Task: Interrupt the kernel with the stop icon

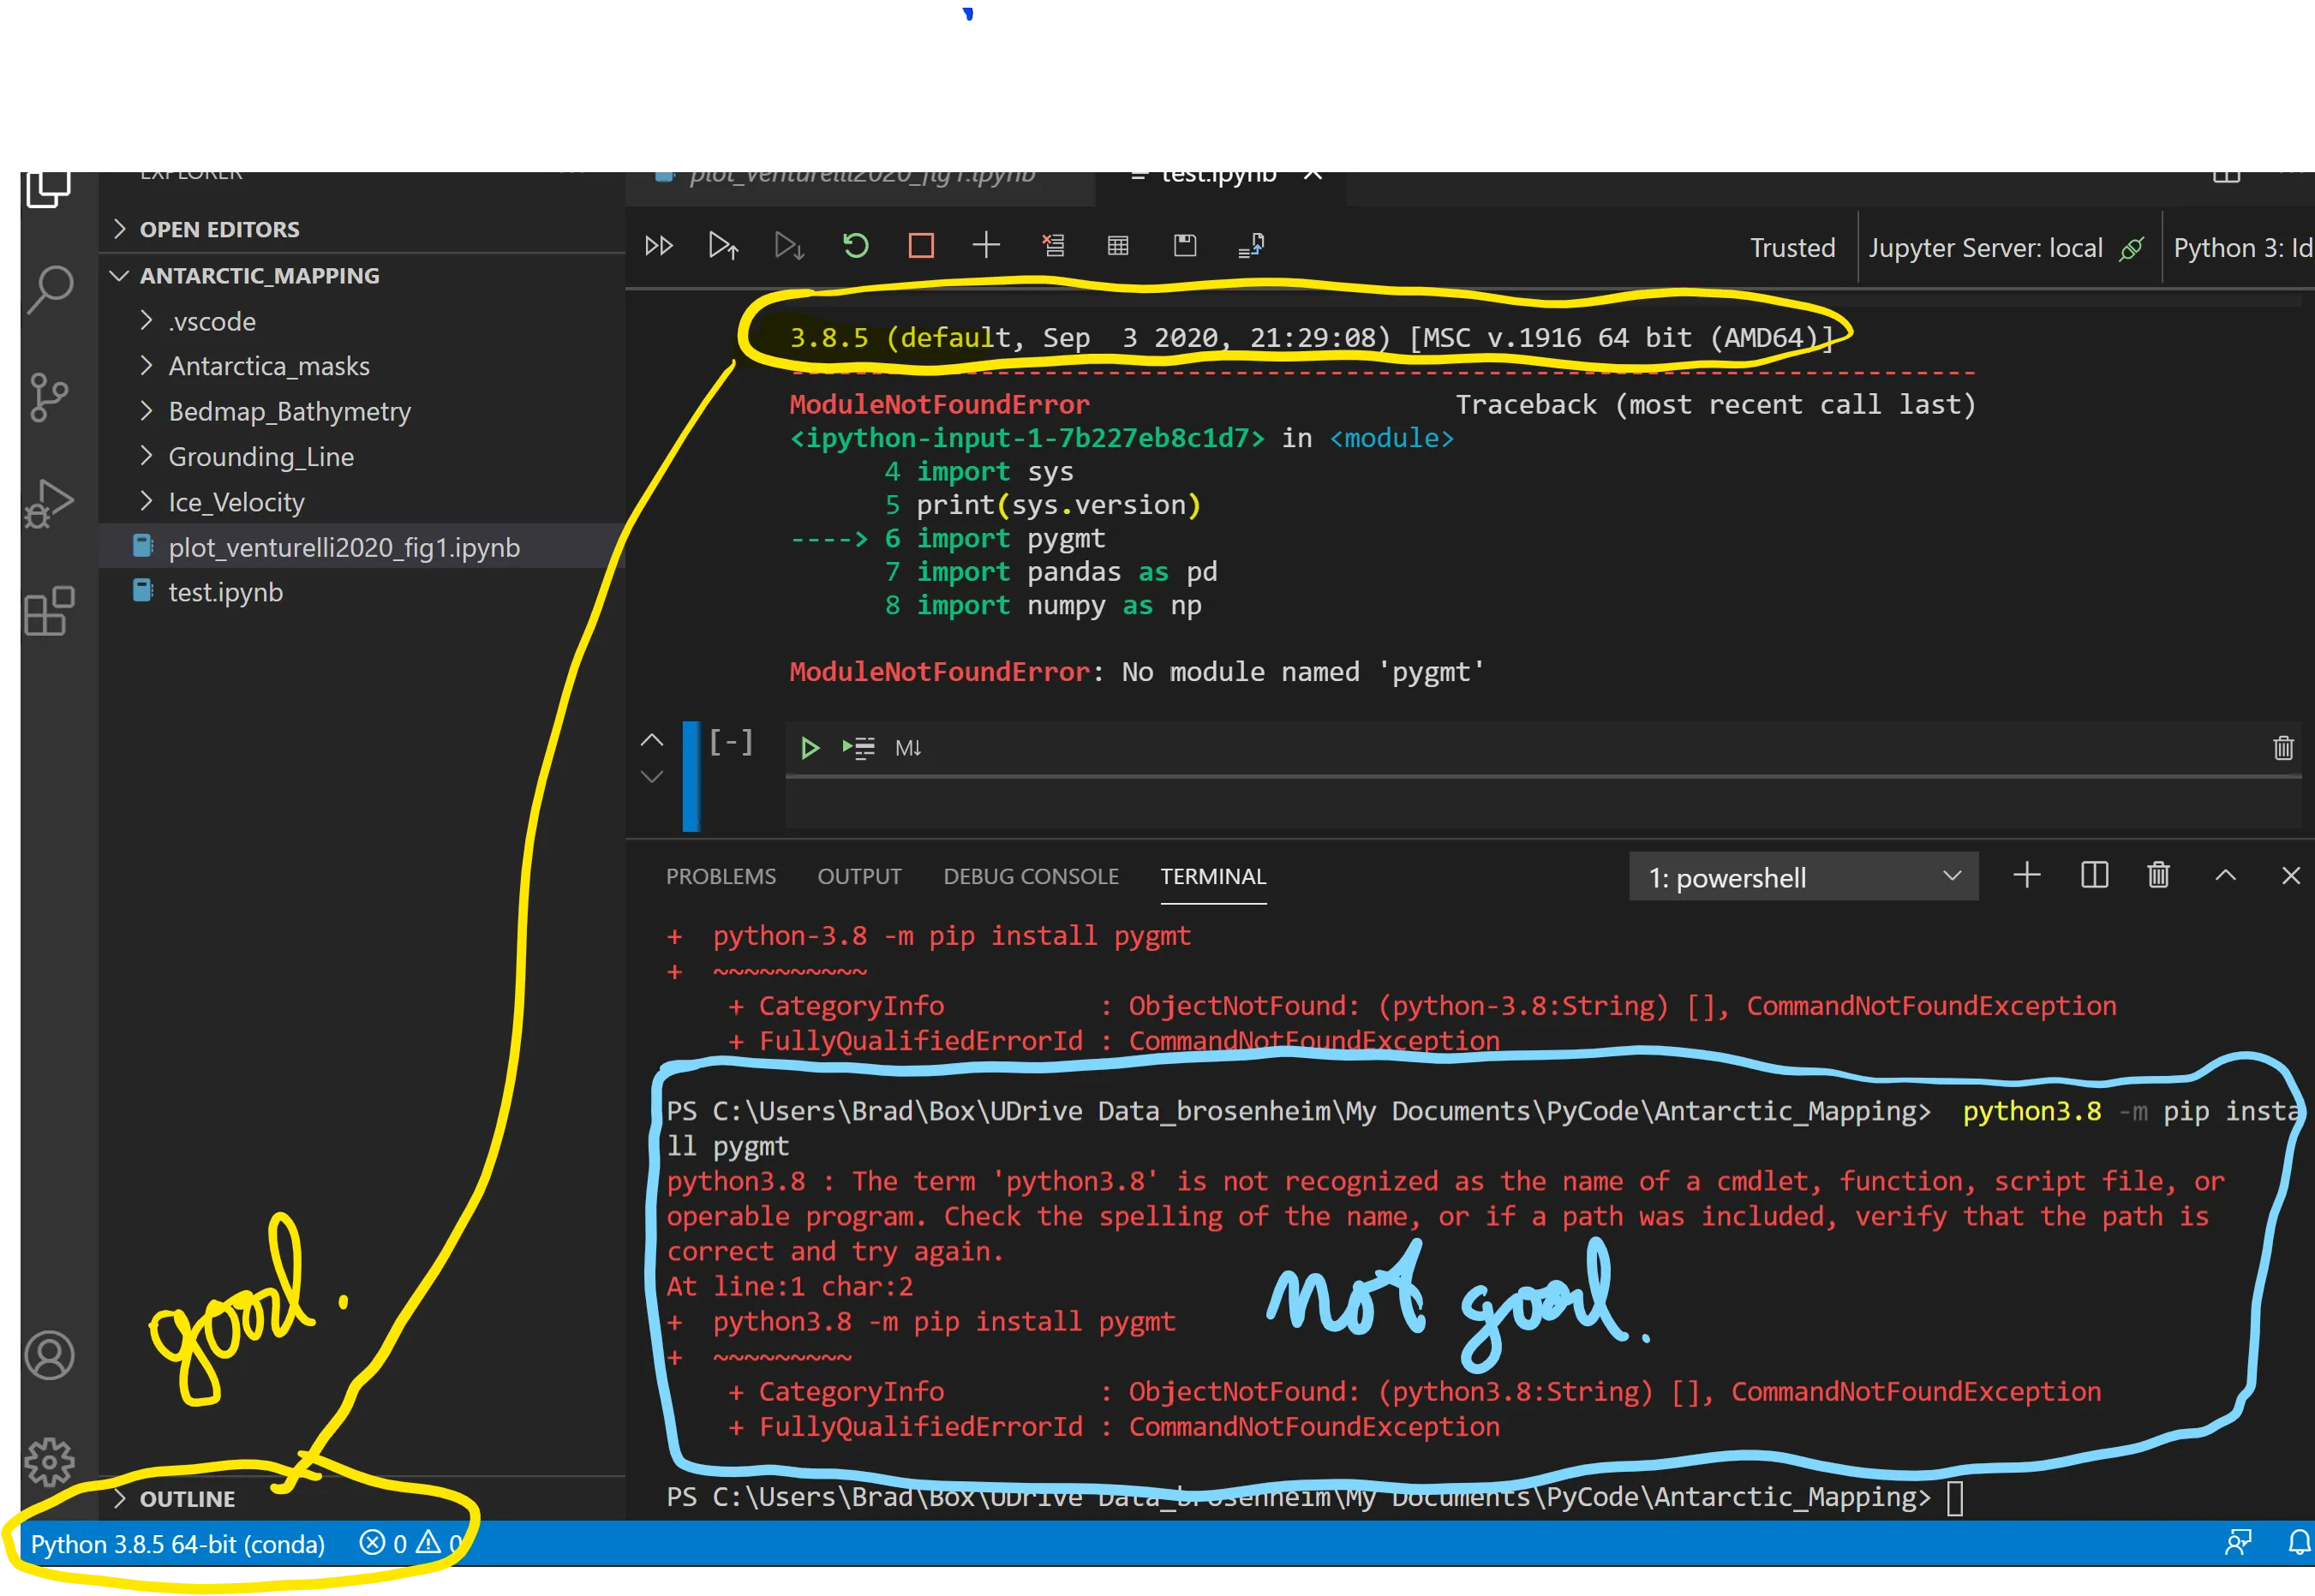Action: [921, 246]
